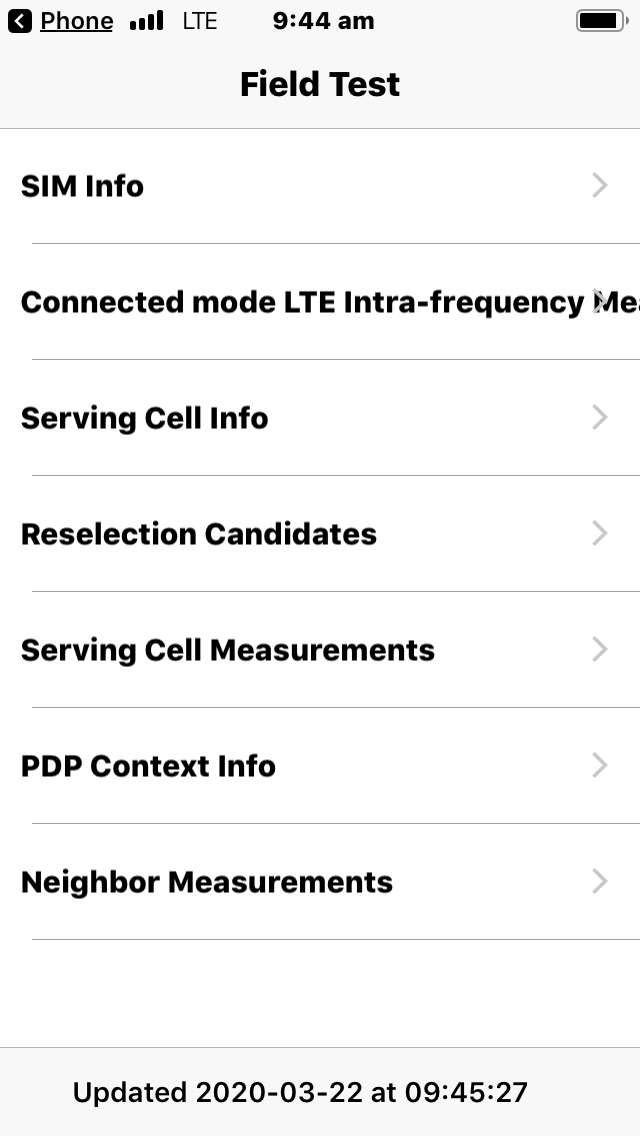This screenshot has height=1136, width=640.
Task: Tap chevron on Connected mode LTE row
Action: tap(600, 302)
